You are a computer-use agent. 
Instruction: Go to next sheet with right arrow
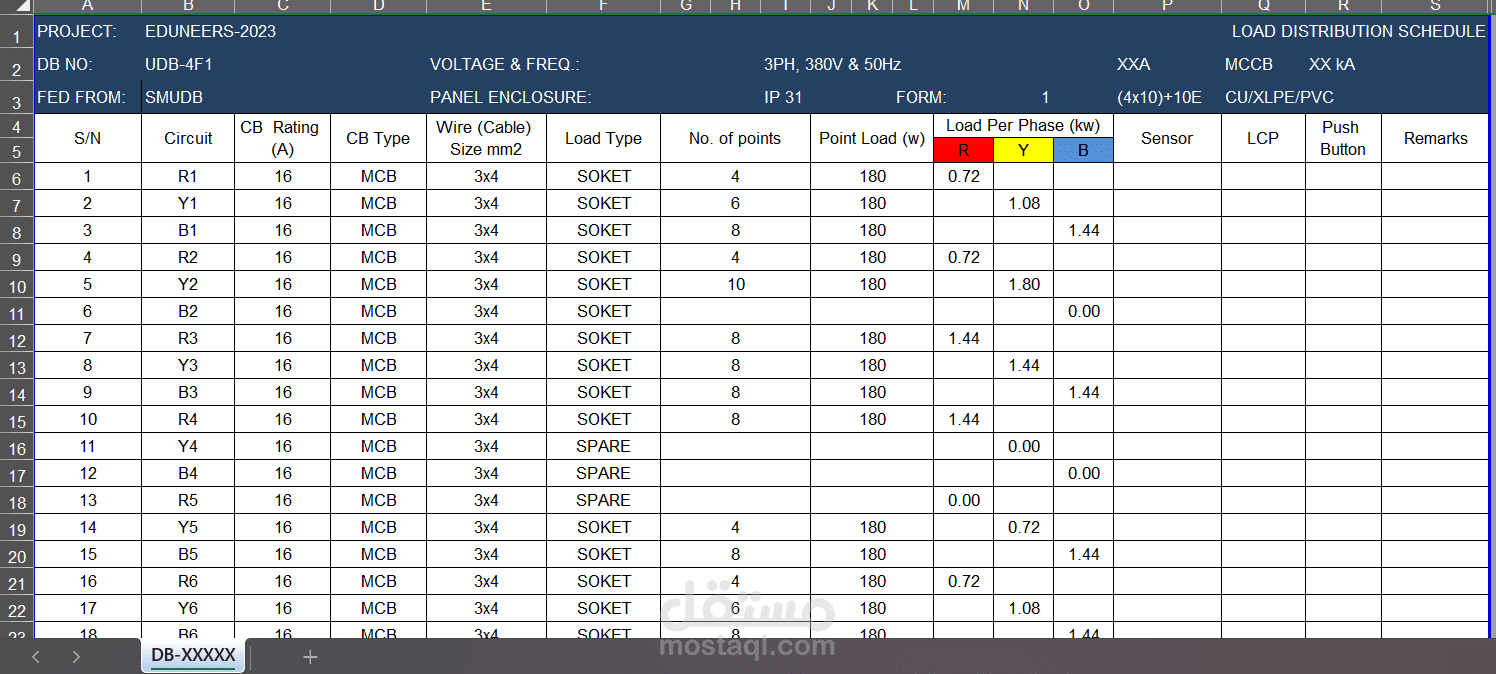click(76, 657)
